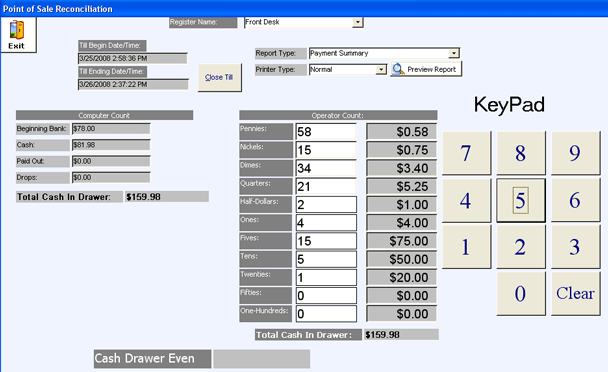This screenshot has width=608, height=372.
Task: Click the Preview Report magnifier button
Action: coord(426,69)
